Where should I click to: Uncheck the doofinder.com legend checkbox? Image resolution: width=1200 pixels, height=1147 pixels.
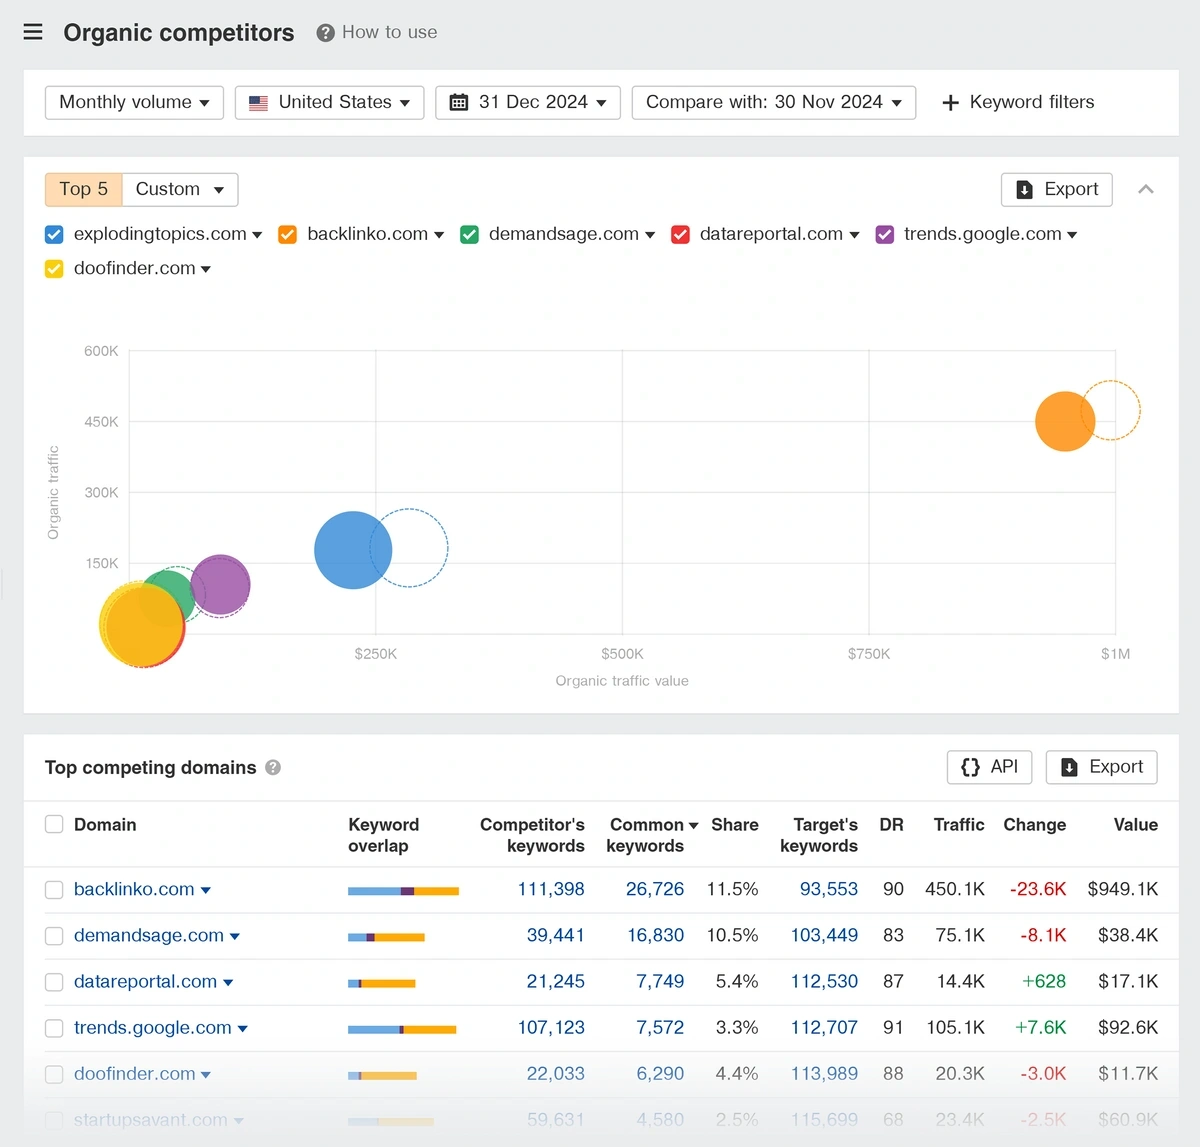54,268
